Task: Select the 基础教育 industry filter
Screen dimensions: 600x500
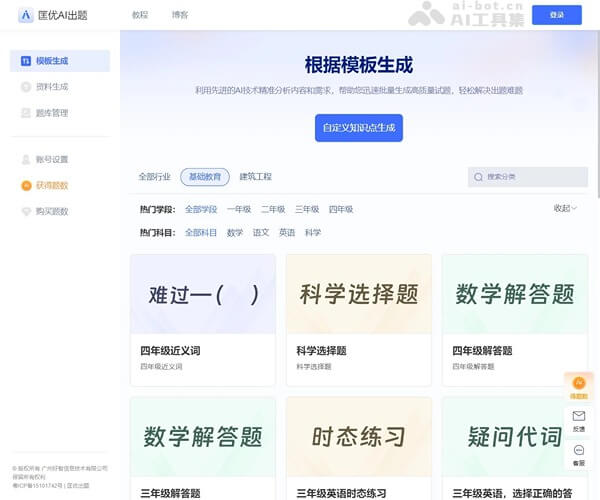Action: coord(204,177)
